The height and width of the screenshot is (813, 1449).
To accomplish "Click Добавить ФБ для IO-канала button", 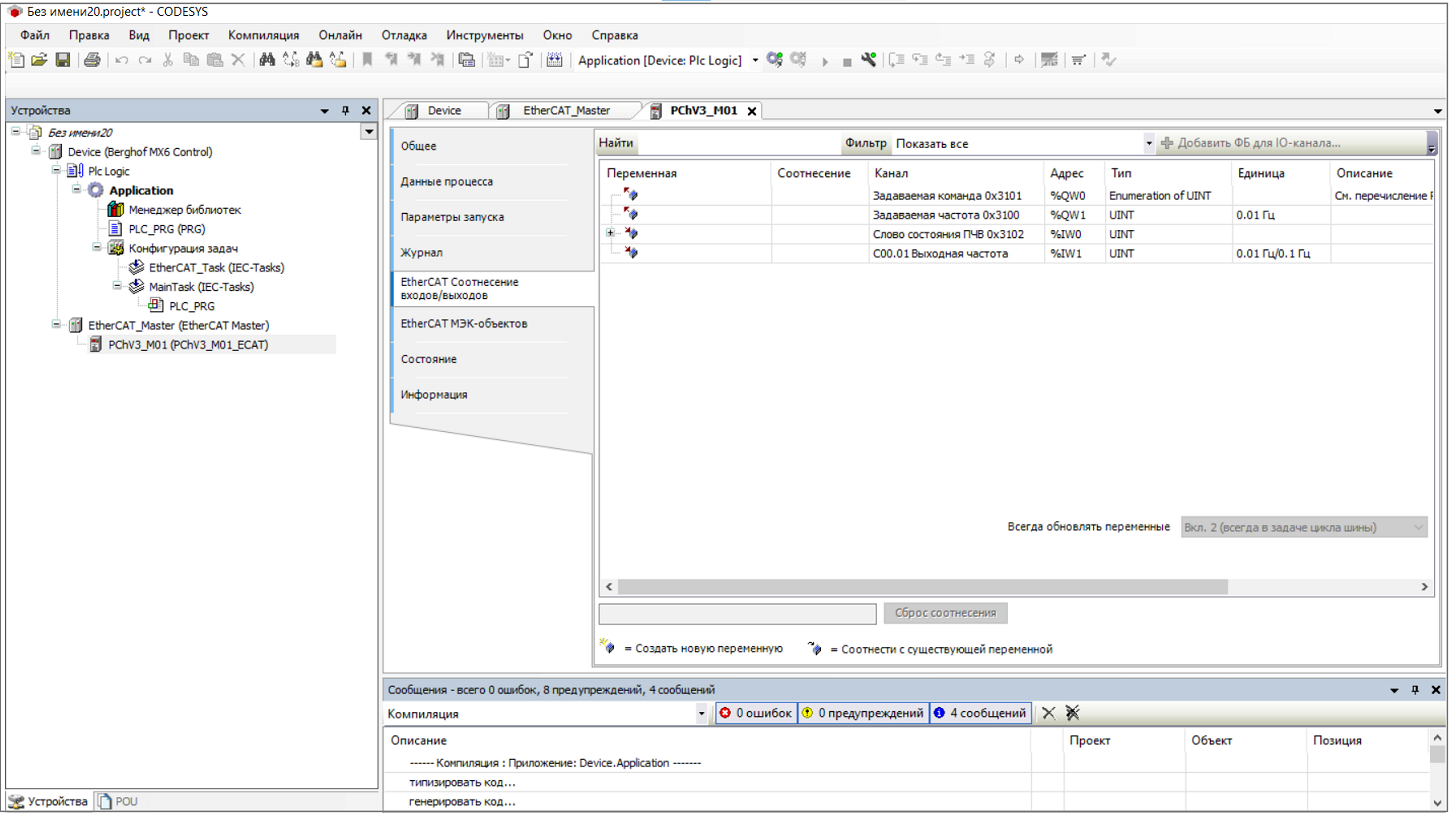I will tap(1250, 144).
